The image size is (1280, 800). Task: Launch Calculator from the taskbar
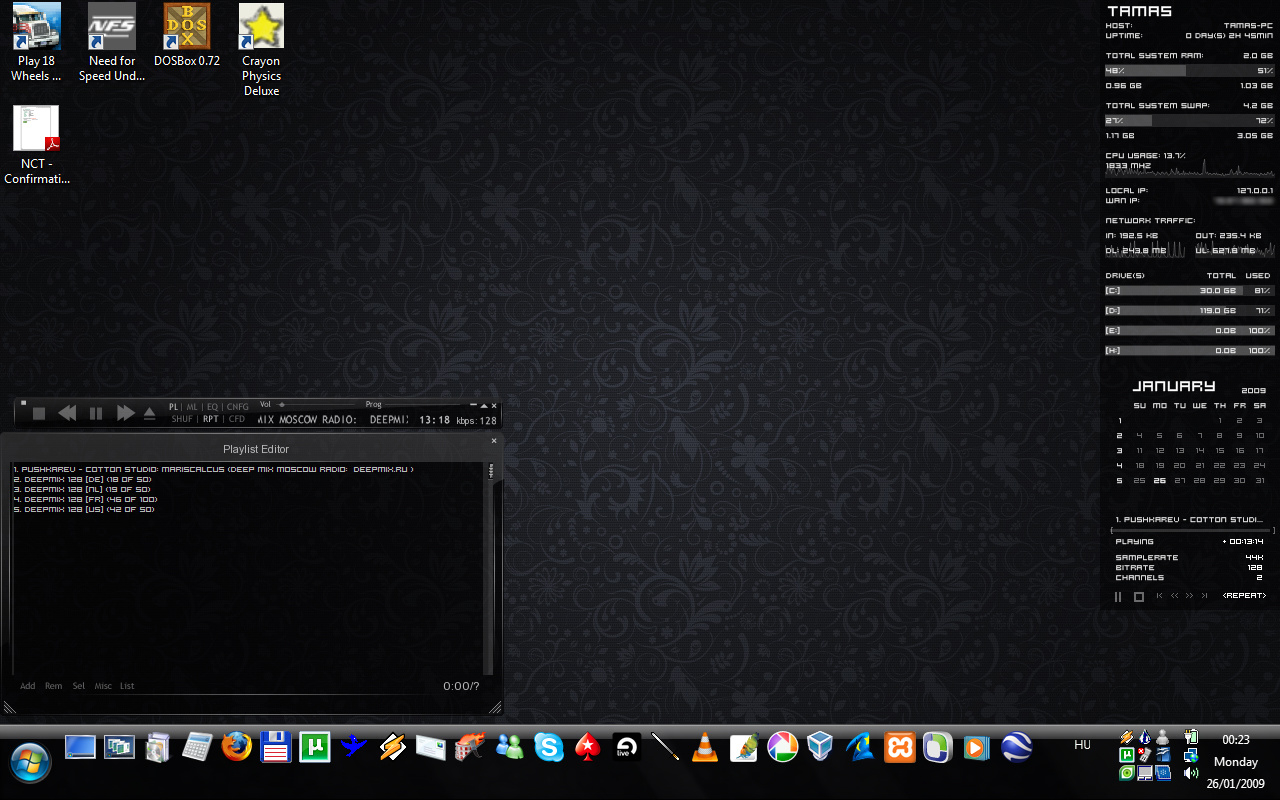(x=197, y=747)
